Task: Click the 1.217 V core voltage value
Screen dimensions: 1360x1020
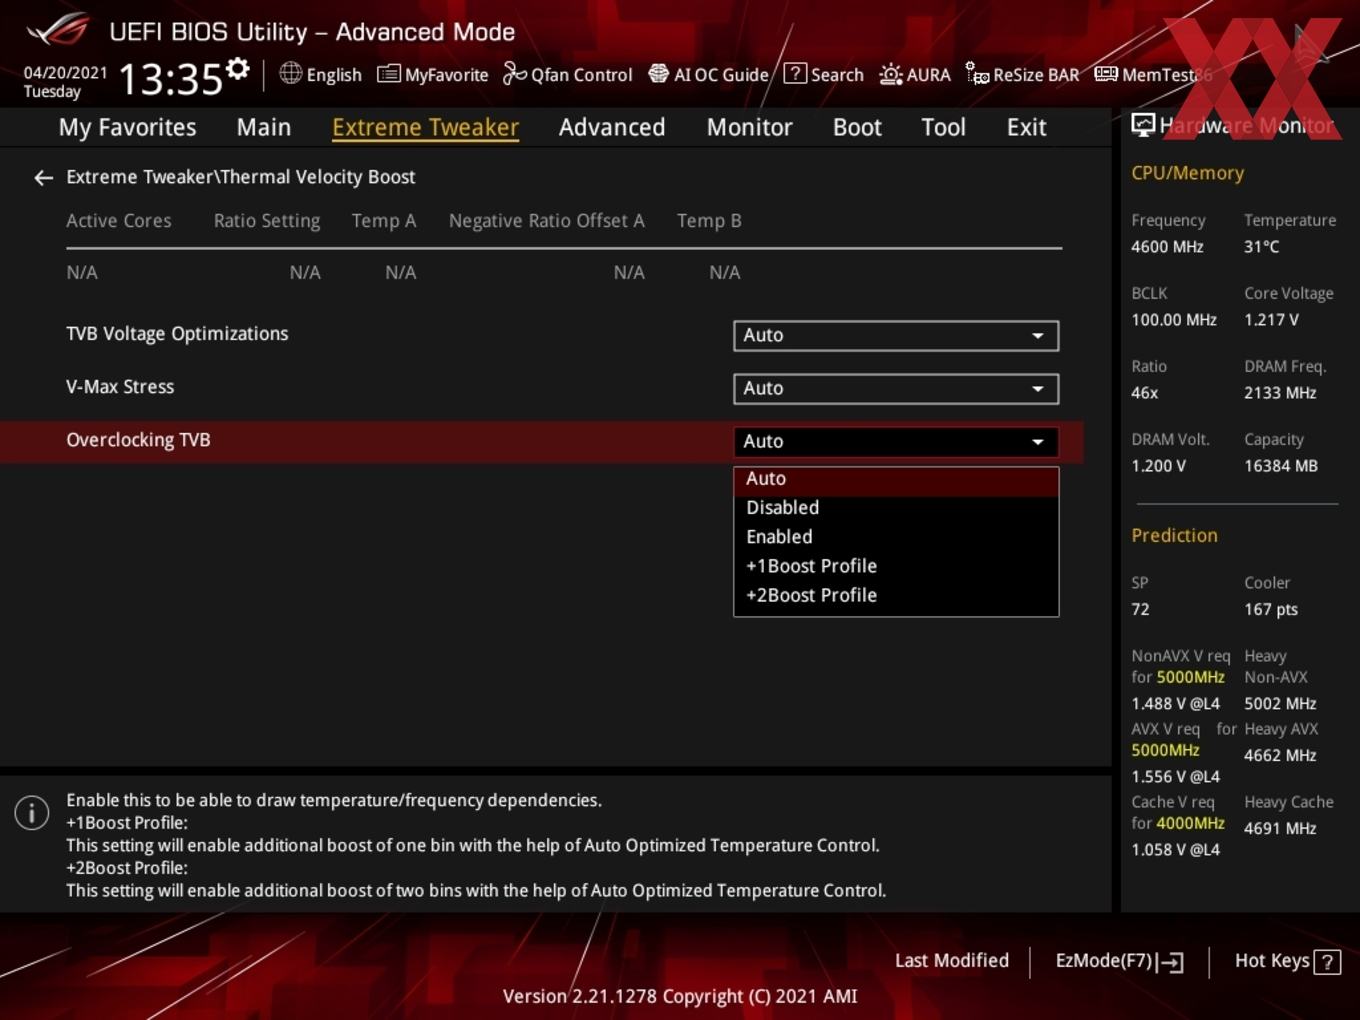Action: (x=1271, y=320)
